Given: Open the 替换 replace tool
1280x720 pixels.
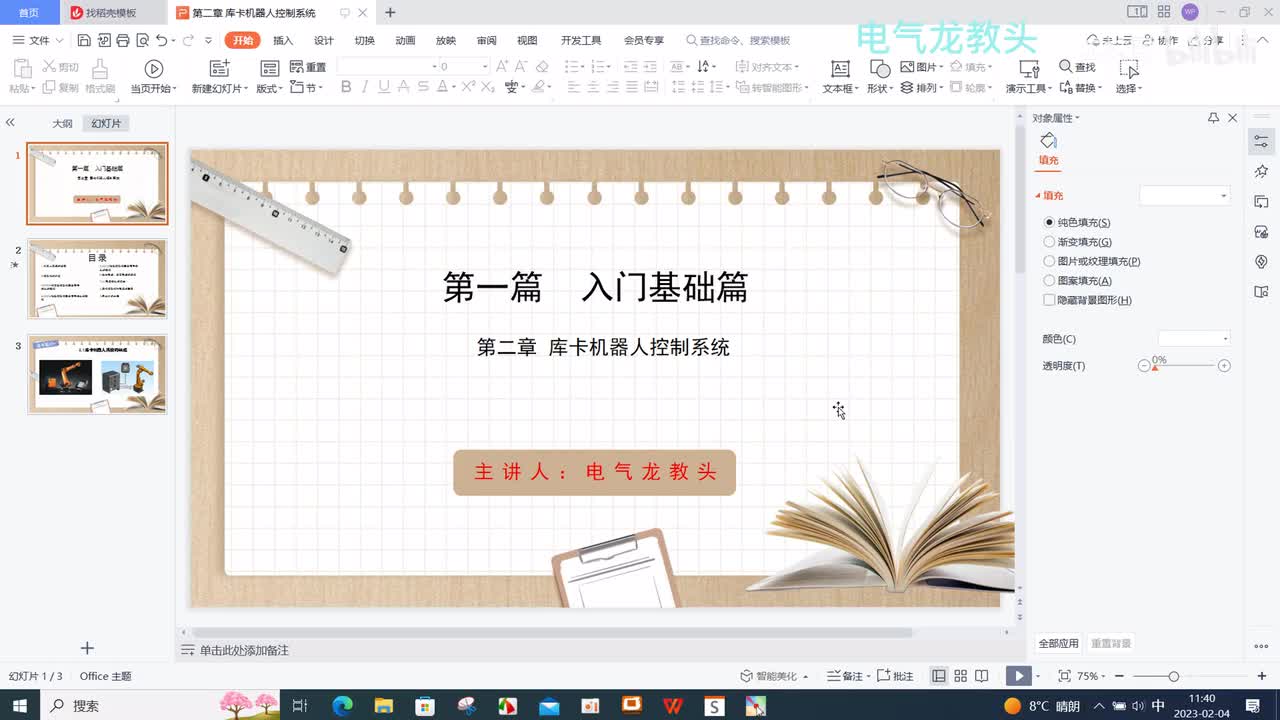Looking at the screenshot, I should [1080, 88].
